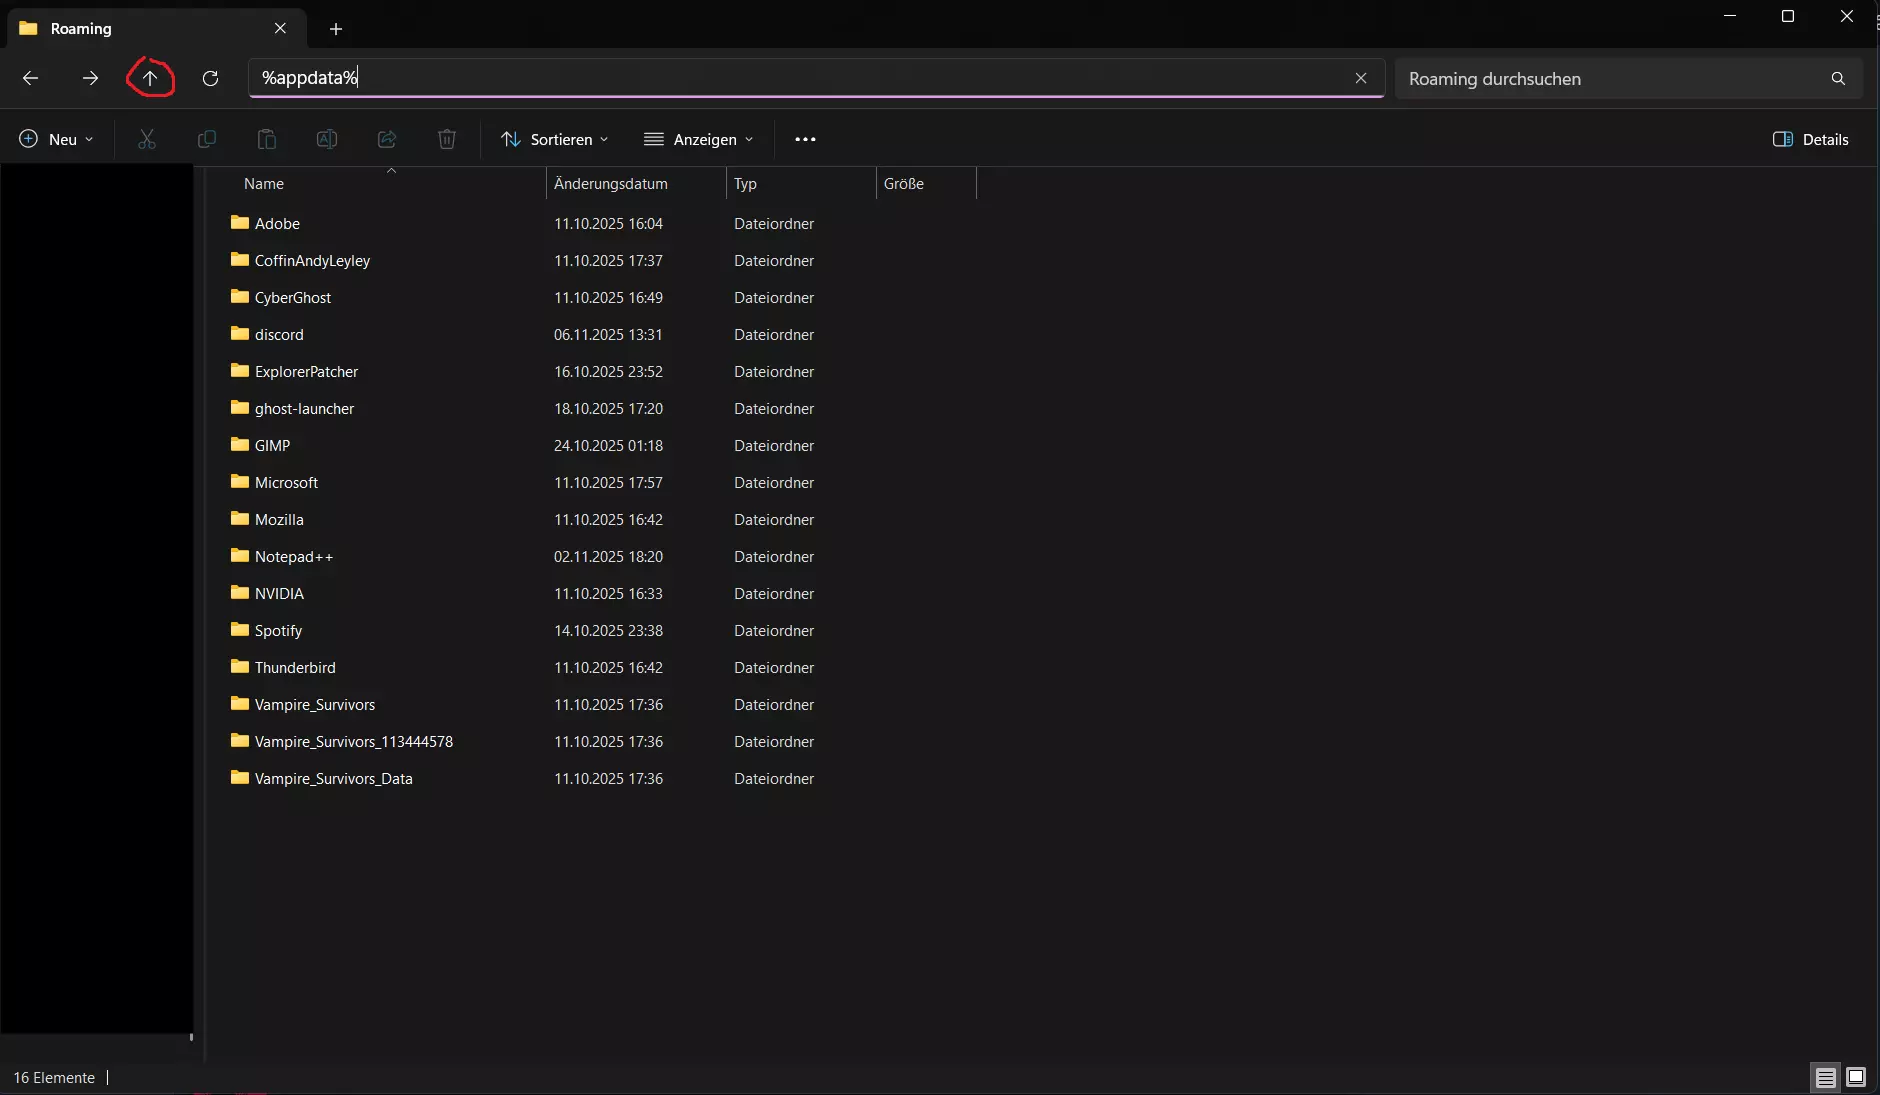Toggle the Details pane
This screenshot has height=1095, width=1880.
click(x=1810, y=139)
